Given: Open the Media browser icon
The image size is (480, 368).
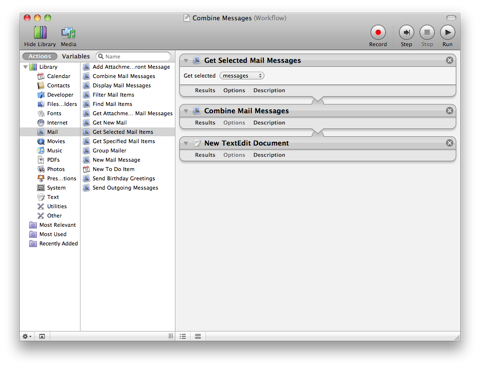Looking at the screenshot, I should point(68,33).
